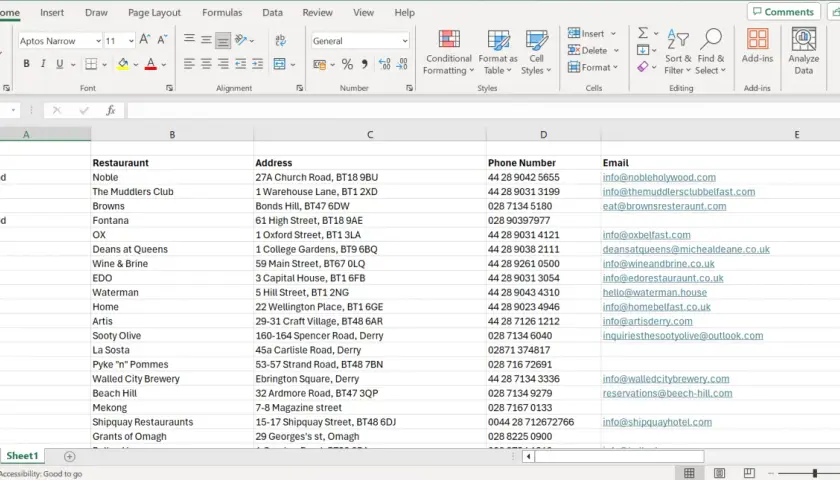Decrease decimal places
Viewport: 840px width, 480px height.
[x=402, y=65]
